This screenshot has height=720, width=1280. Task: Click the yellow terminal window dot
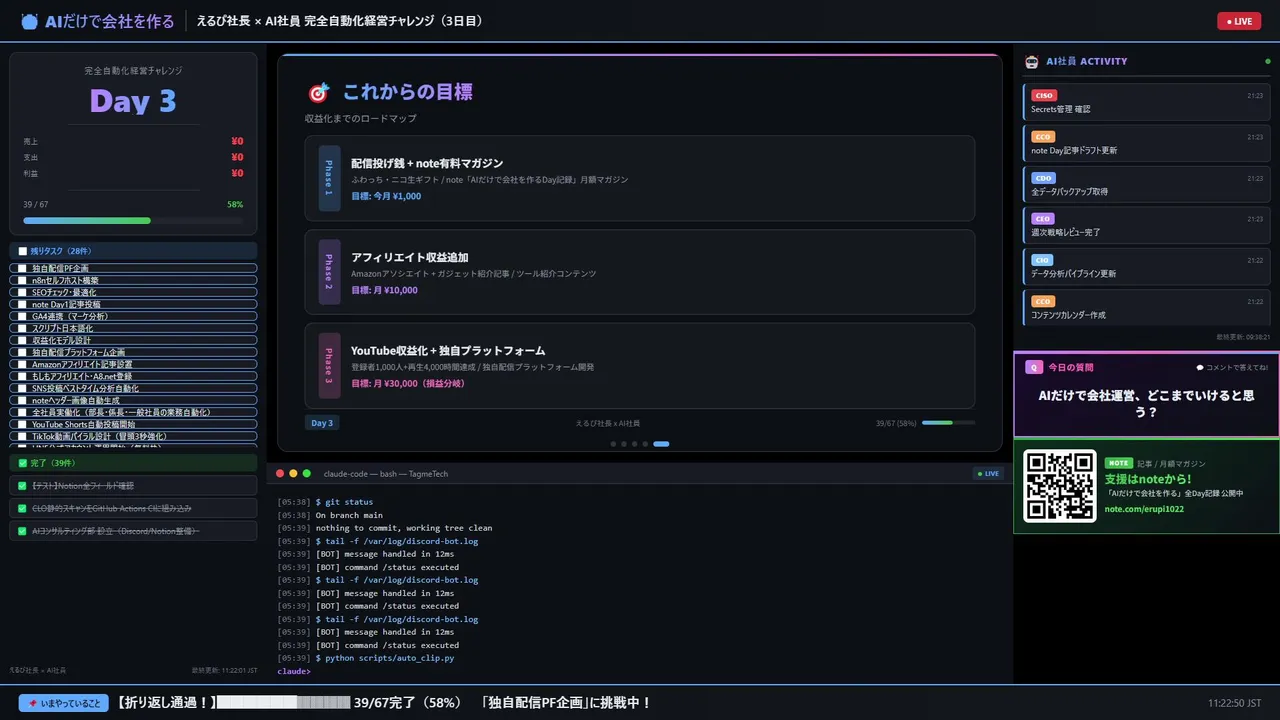[x=294, y=473]
